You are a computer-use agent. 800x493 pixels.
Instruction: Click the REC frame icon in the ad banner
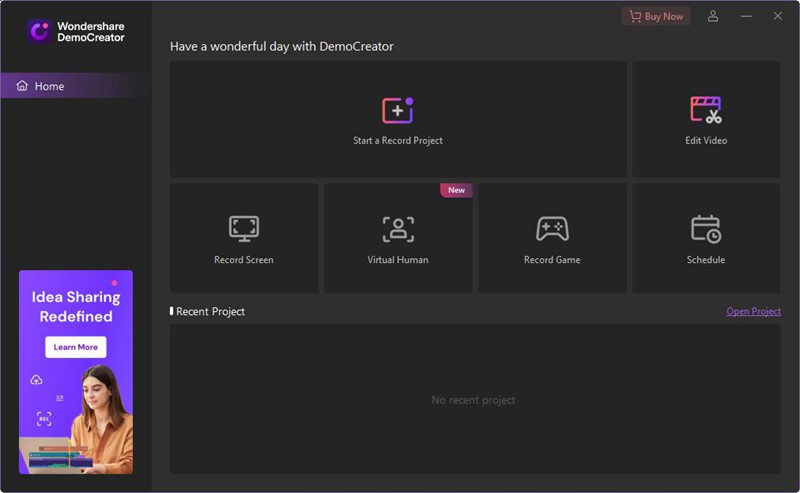pos(44,419)
